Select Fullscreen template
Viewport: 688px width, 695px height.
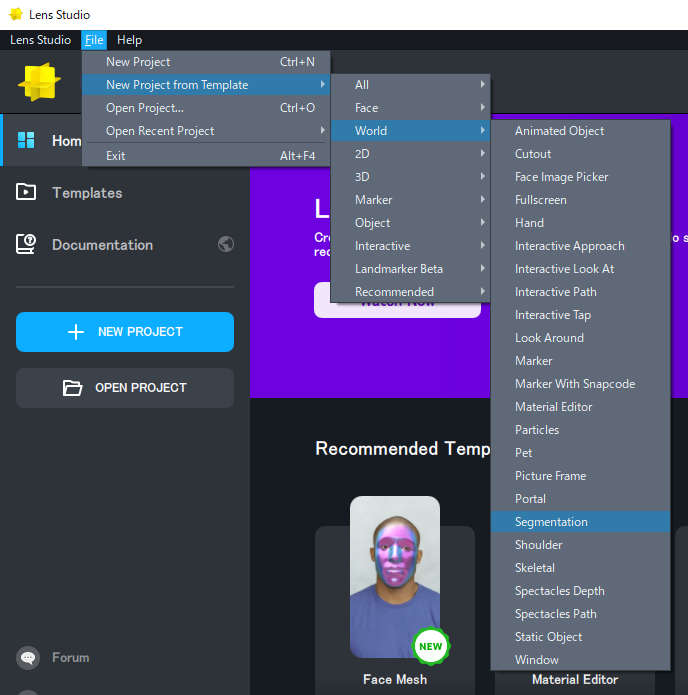(x=580, y=200)
